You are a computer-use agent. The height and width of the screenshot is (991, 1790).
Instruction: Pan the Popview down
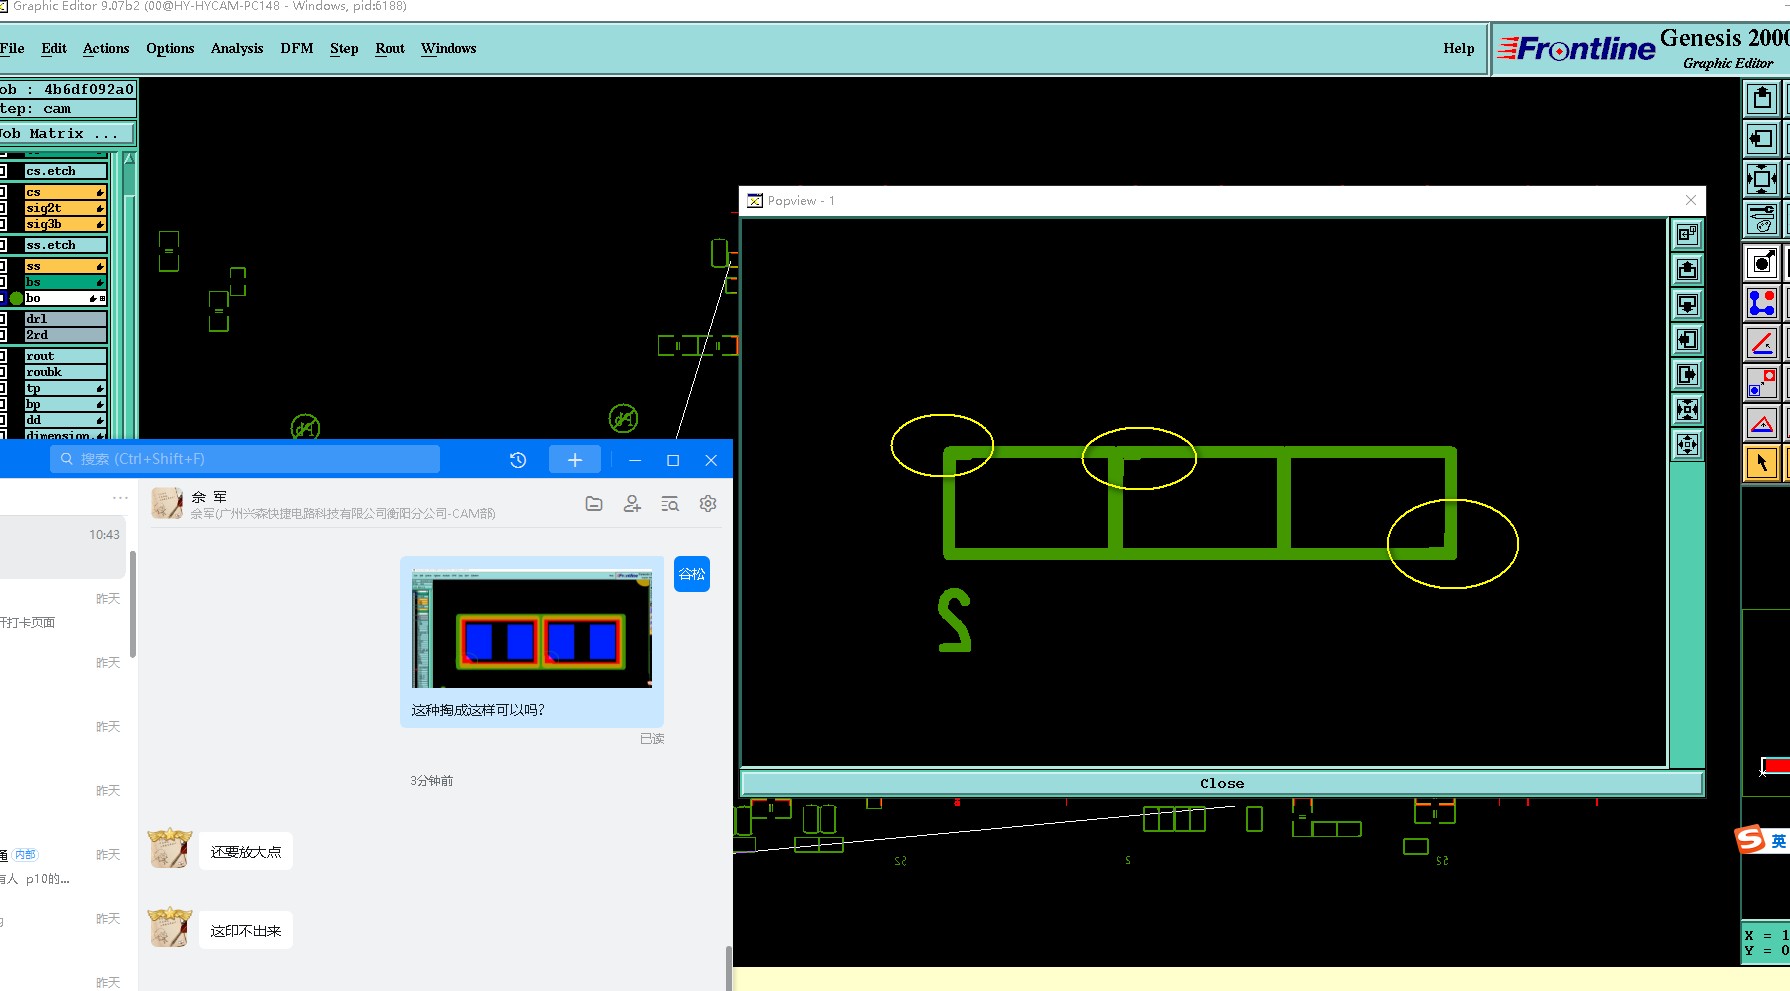pyautogui.click(x=1687, y=304)
